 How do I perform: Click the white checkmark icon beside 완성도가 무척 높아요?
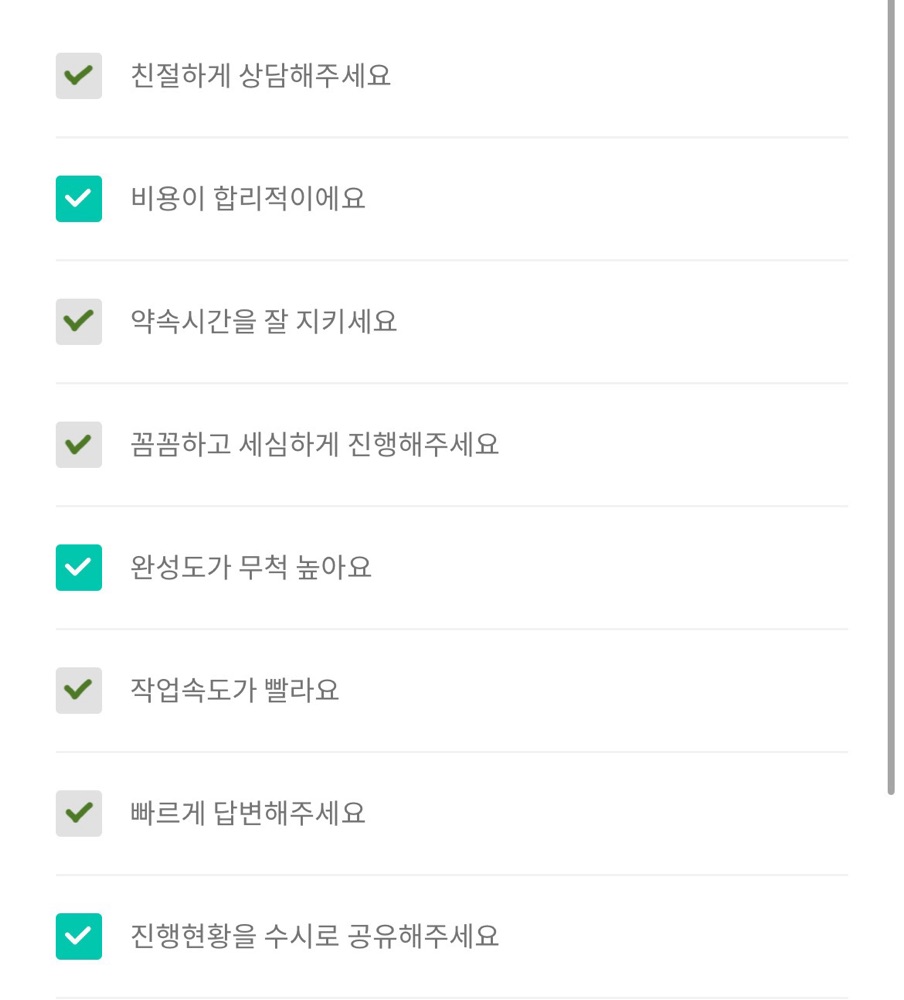(x=78, y=566)
